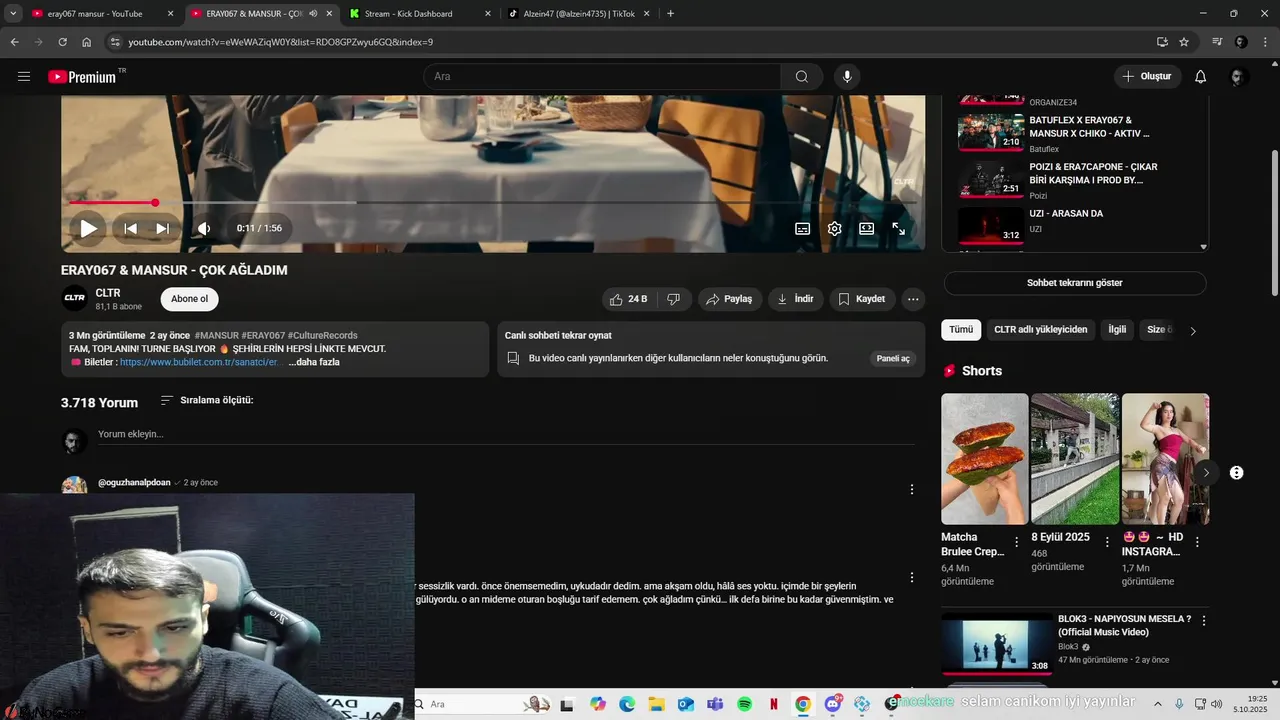This screenshot has width=1280, height=720.
Task: Click the YouTube Premium logo
Action: 83,77
